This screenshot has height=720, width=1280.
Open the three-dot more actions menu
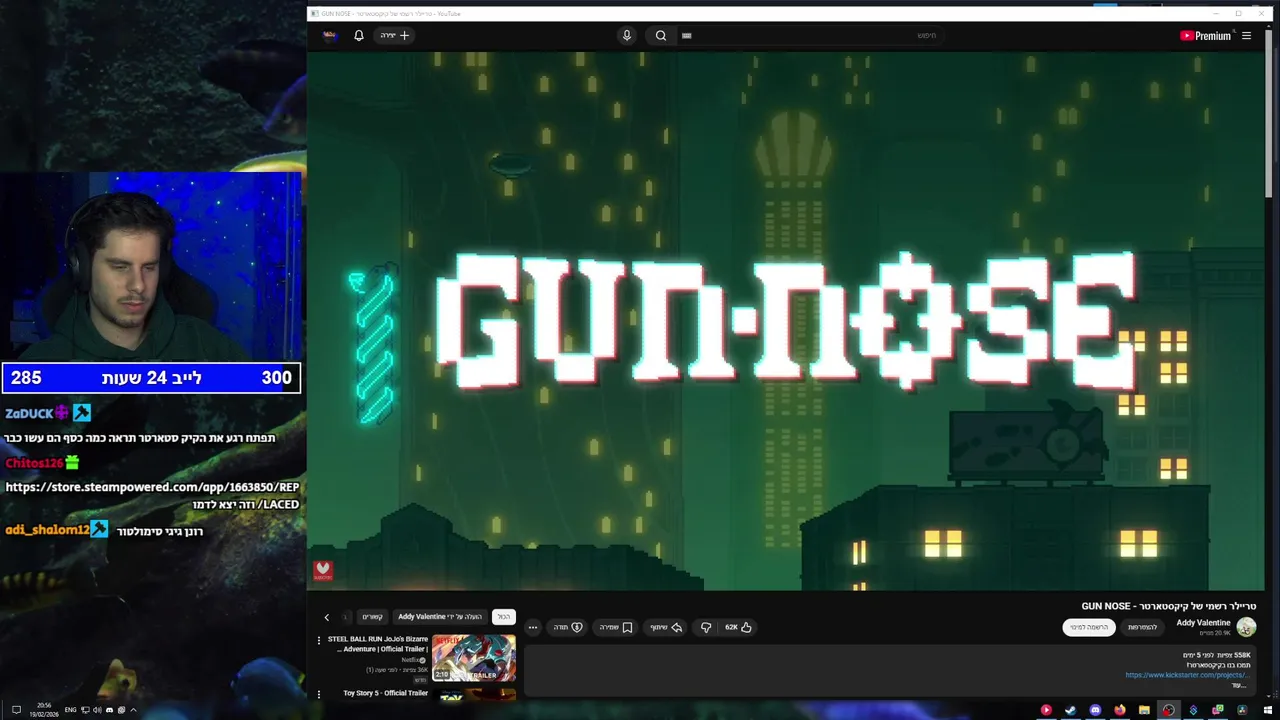click(x=533, y=627)
